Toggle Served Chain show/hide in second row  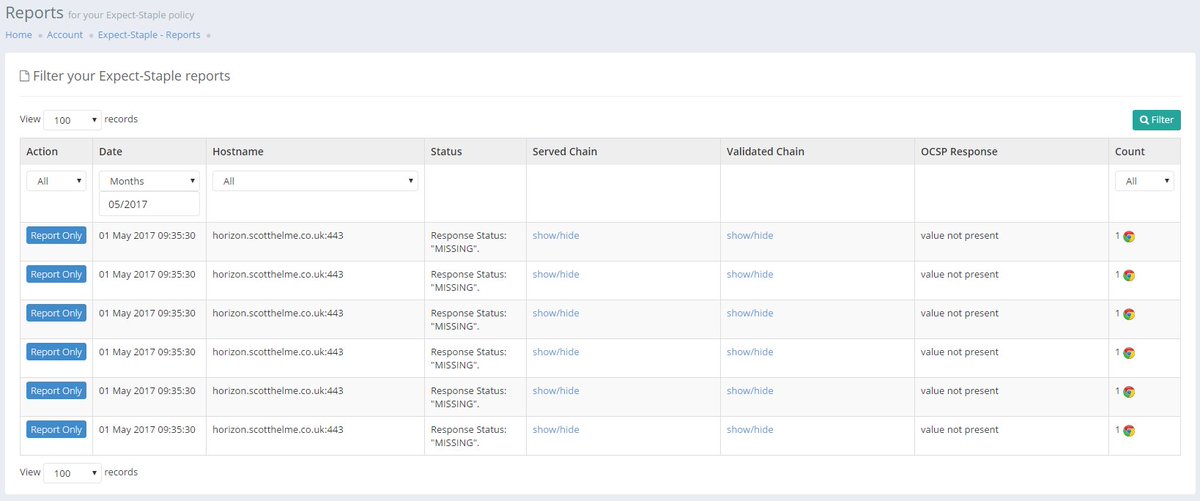(x=556, y=274)
